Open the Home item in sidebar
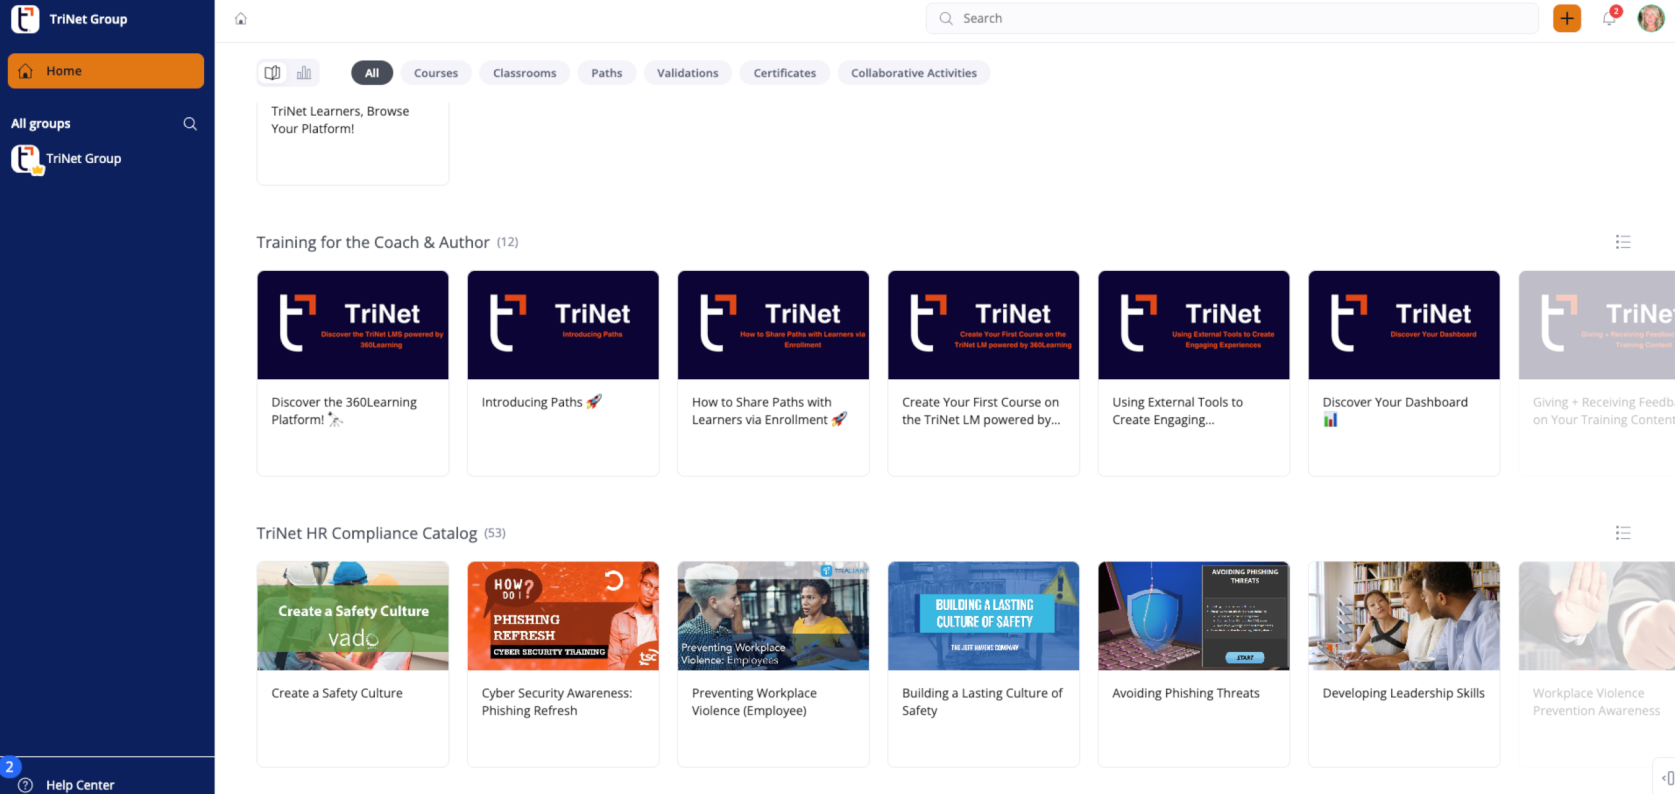 point(106,71)
